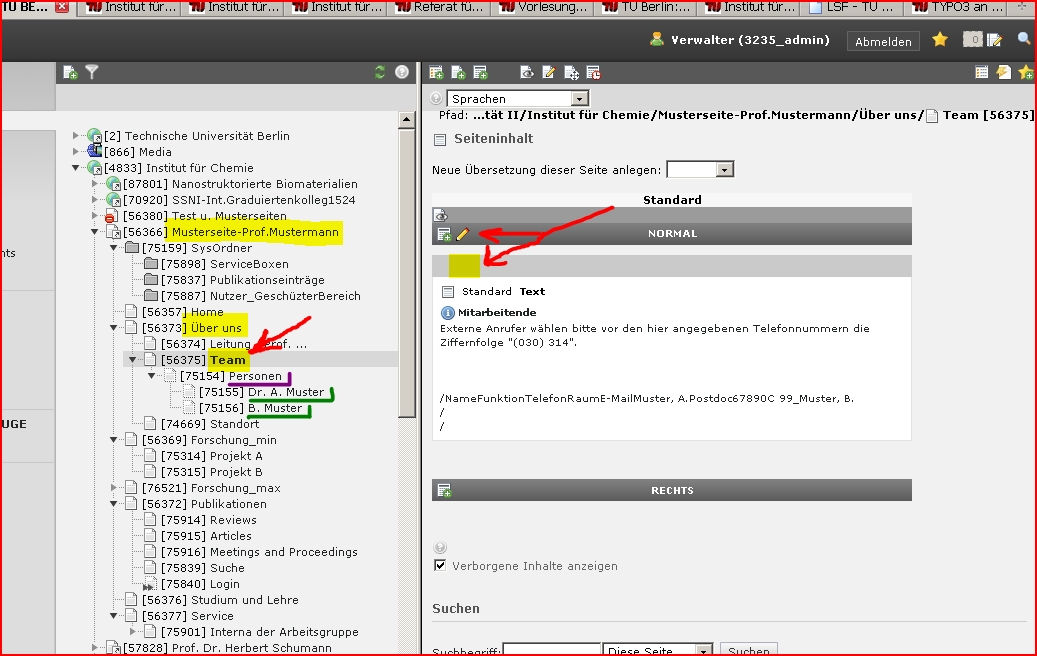Click the yellow bookmark star in top bar
Image resolution: width=1037 pixels, height=656 pixels.
[x=940, y=40]
